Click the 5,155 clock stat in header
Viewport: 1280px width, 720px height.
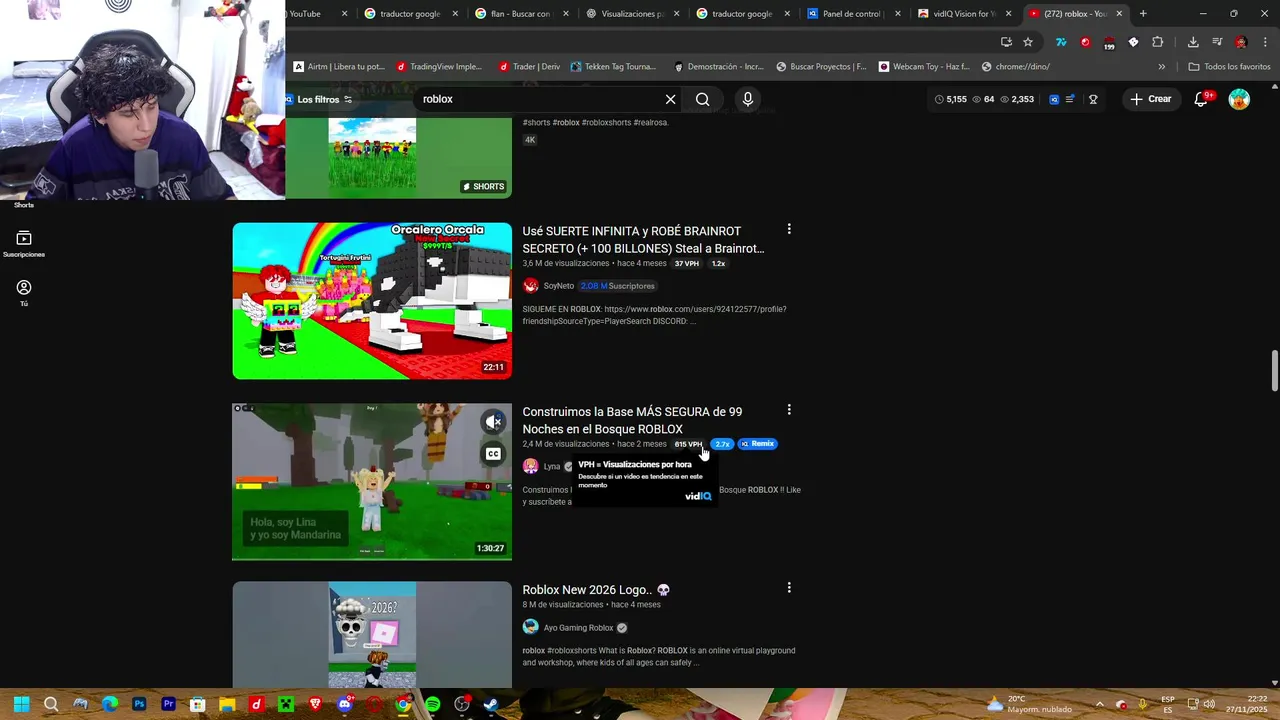coord(950,99)
